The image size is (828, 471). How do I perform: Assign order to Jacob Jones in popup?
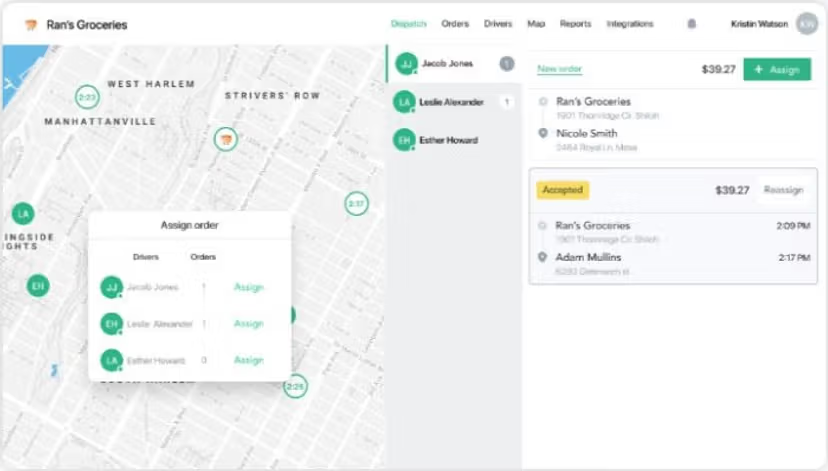249,287
